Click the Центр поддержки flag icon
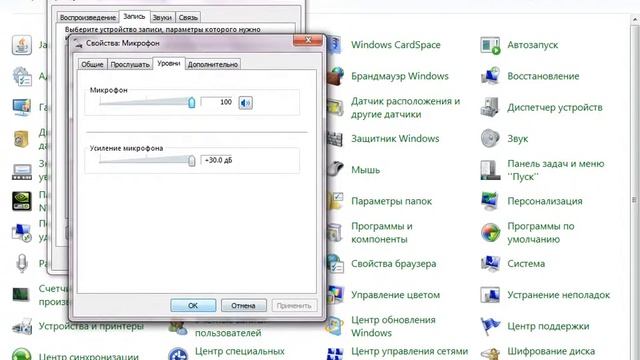The image size is (640, 360). (x=490, y=327)
